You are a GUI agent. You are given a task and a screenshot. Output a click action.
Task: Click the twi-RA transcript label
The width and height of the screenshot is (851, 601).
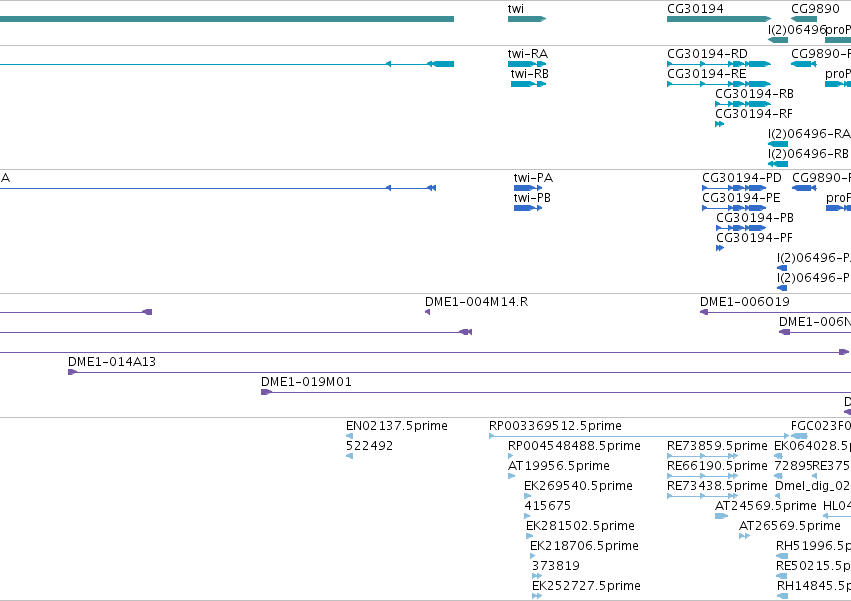pos(528,54)
